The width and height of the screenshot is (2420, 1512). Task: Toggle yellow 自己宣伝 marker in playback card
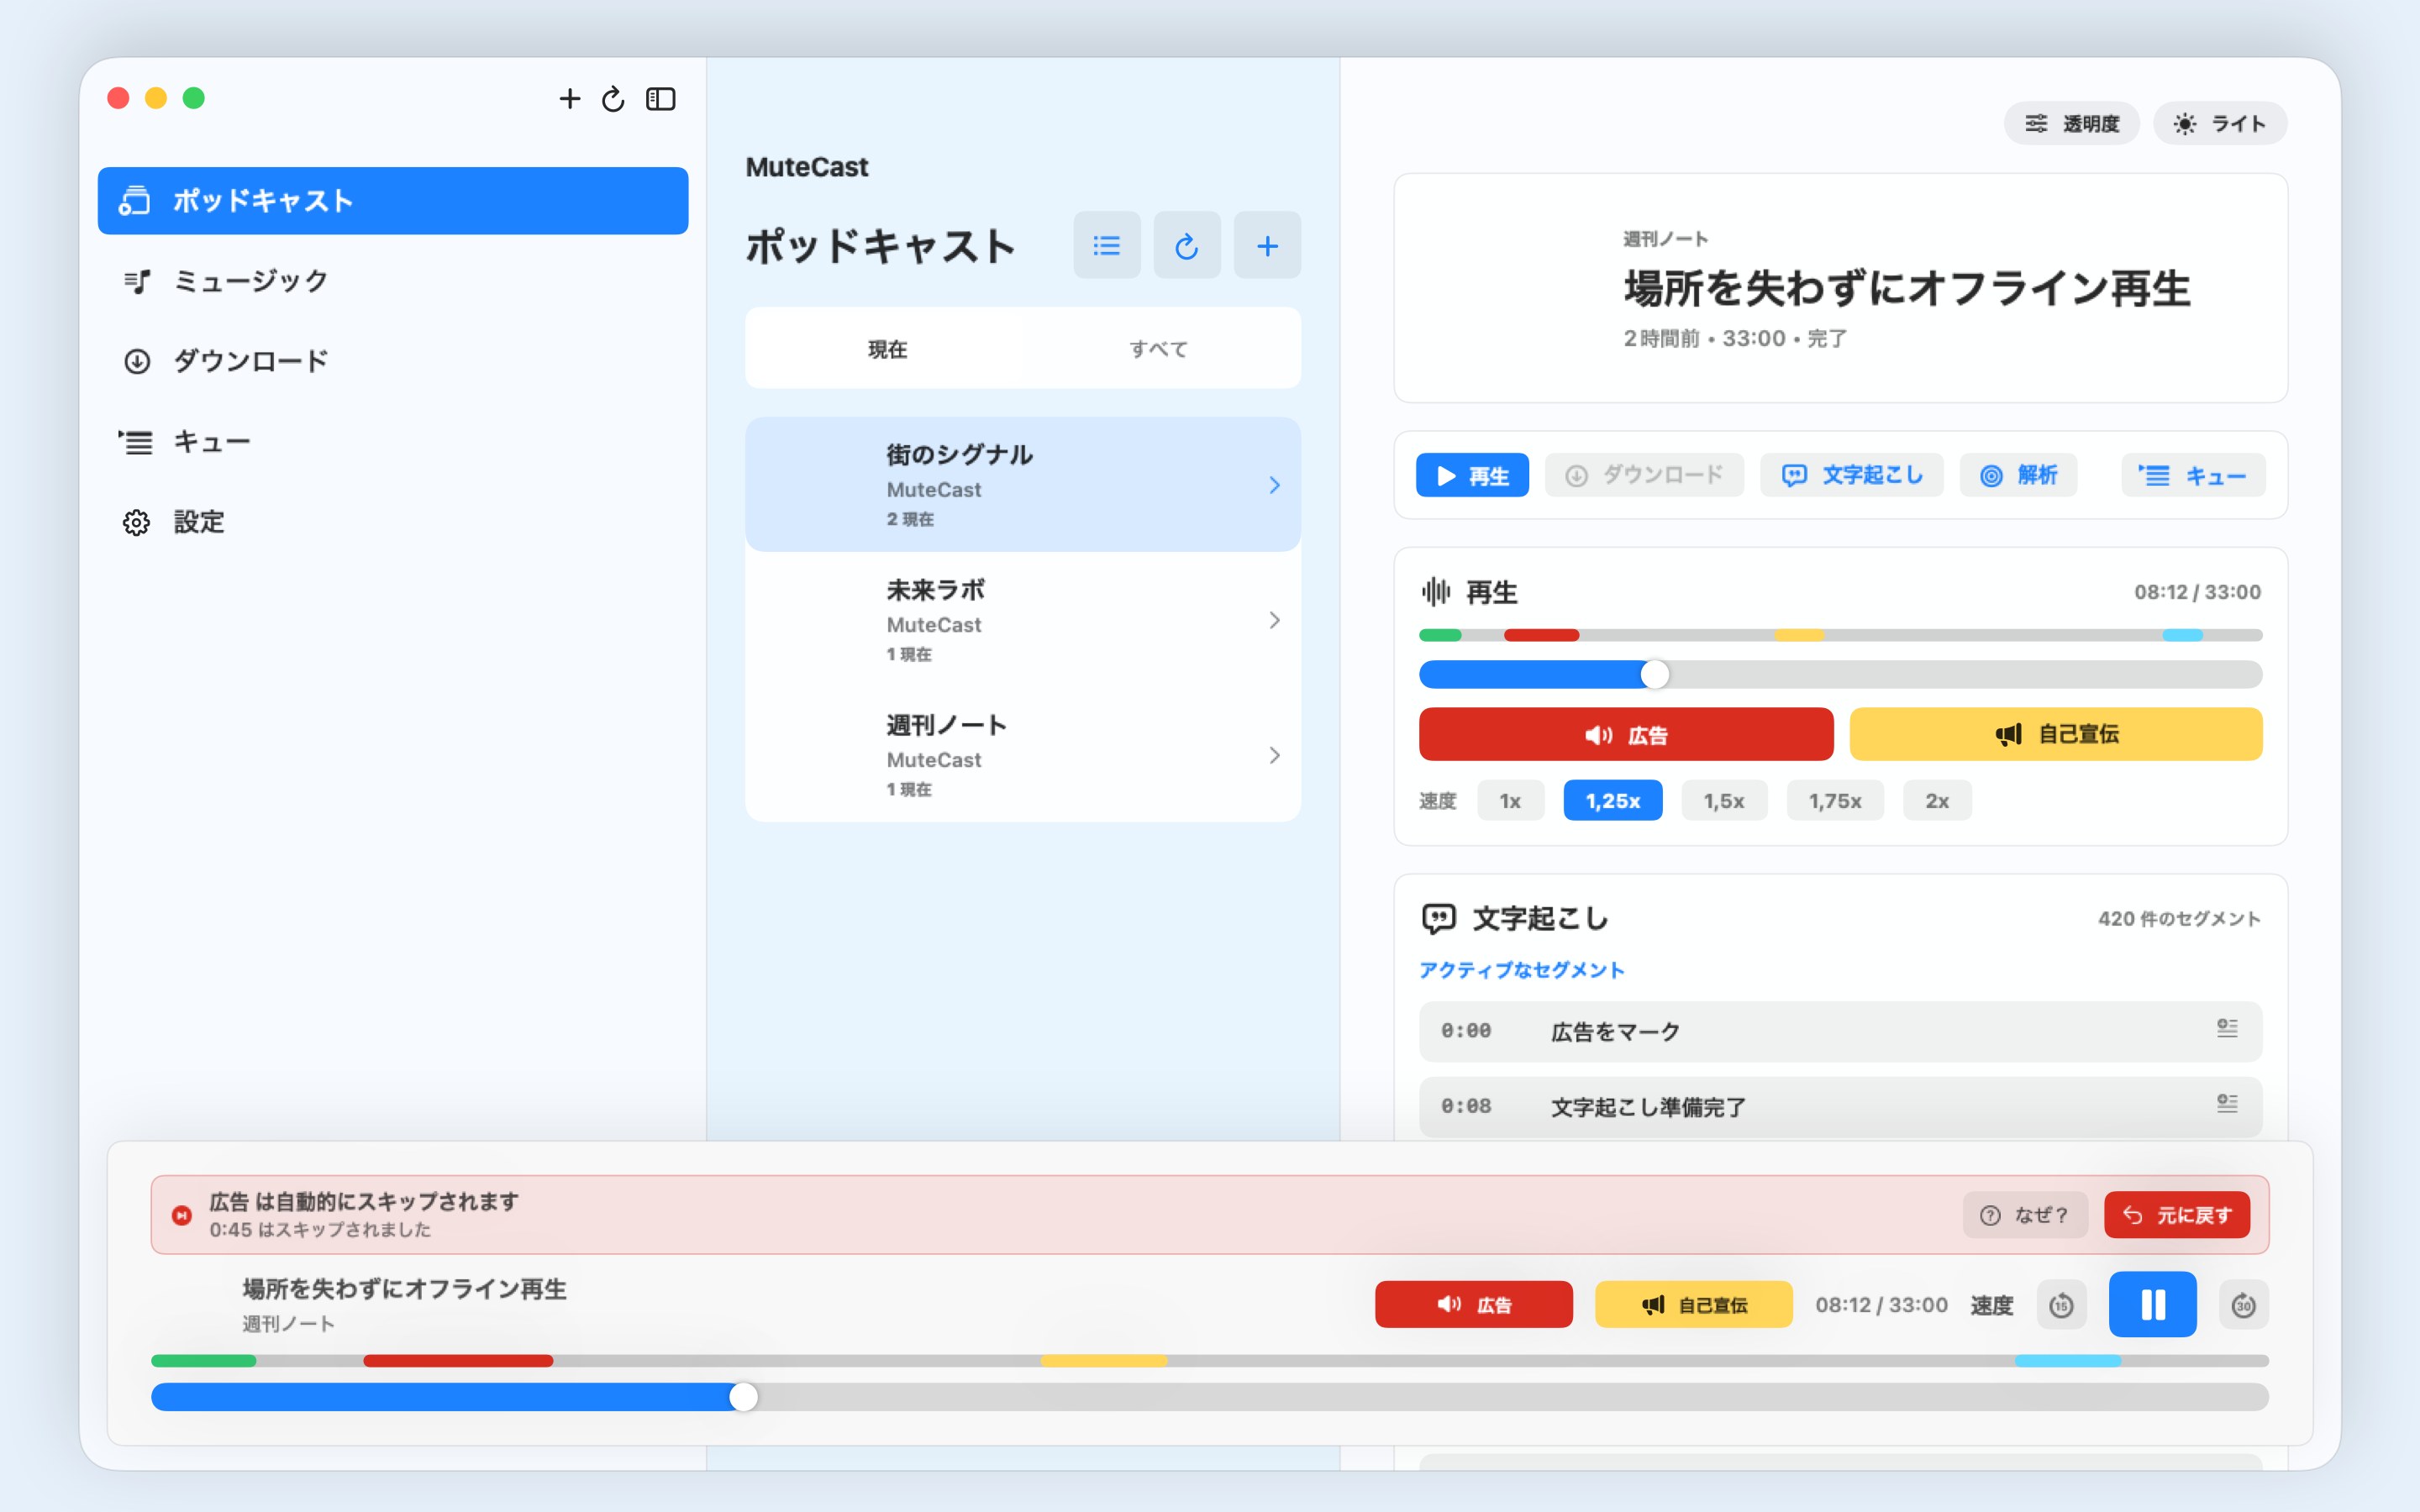click(x=2056, y=734)
